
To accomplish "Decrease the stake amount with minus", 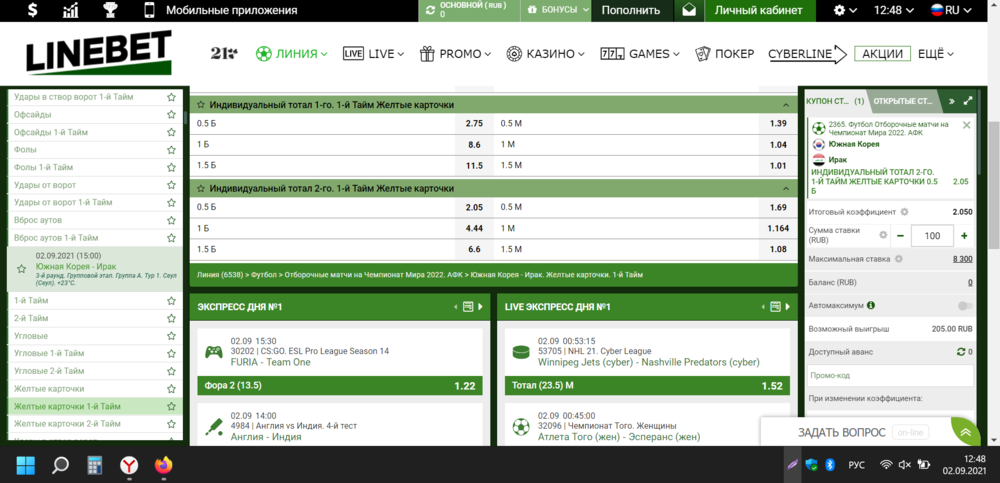I will [x=901, y=235].
